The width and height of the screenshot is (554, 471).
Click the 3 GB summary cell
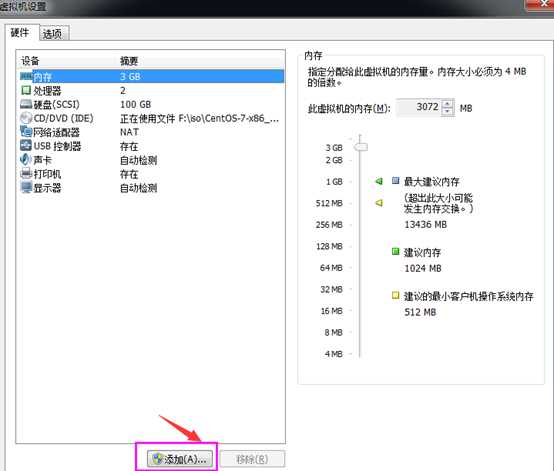coord(130,76)
